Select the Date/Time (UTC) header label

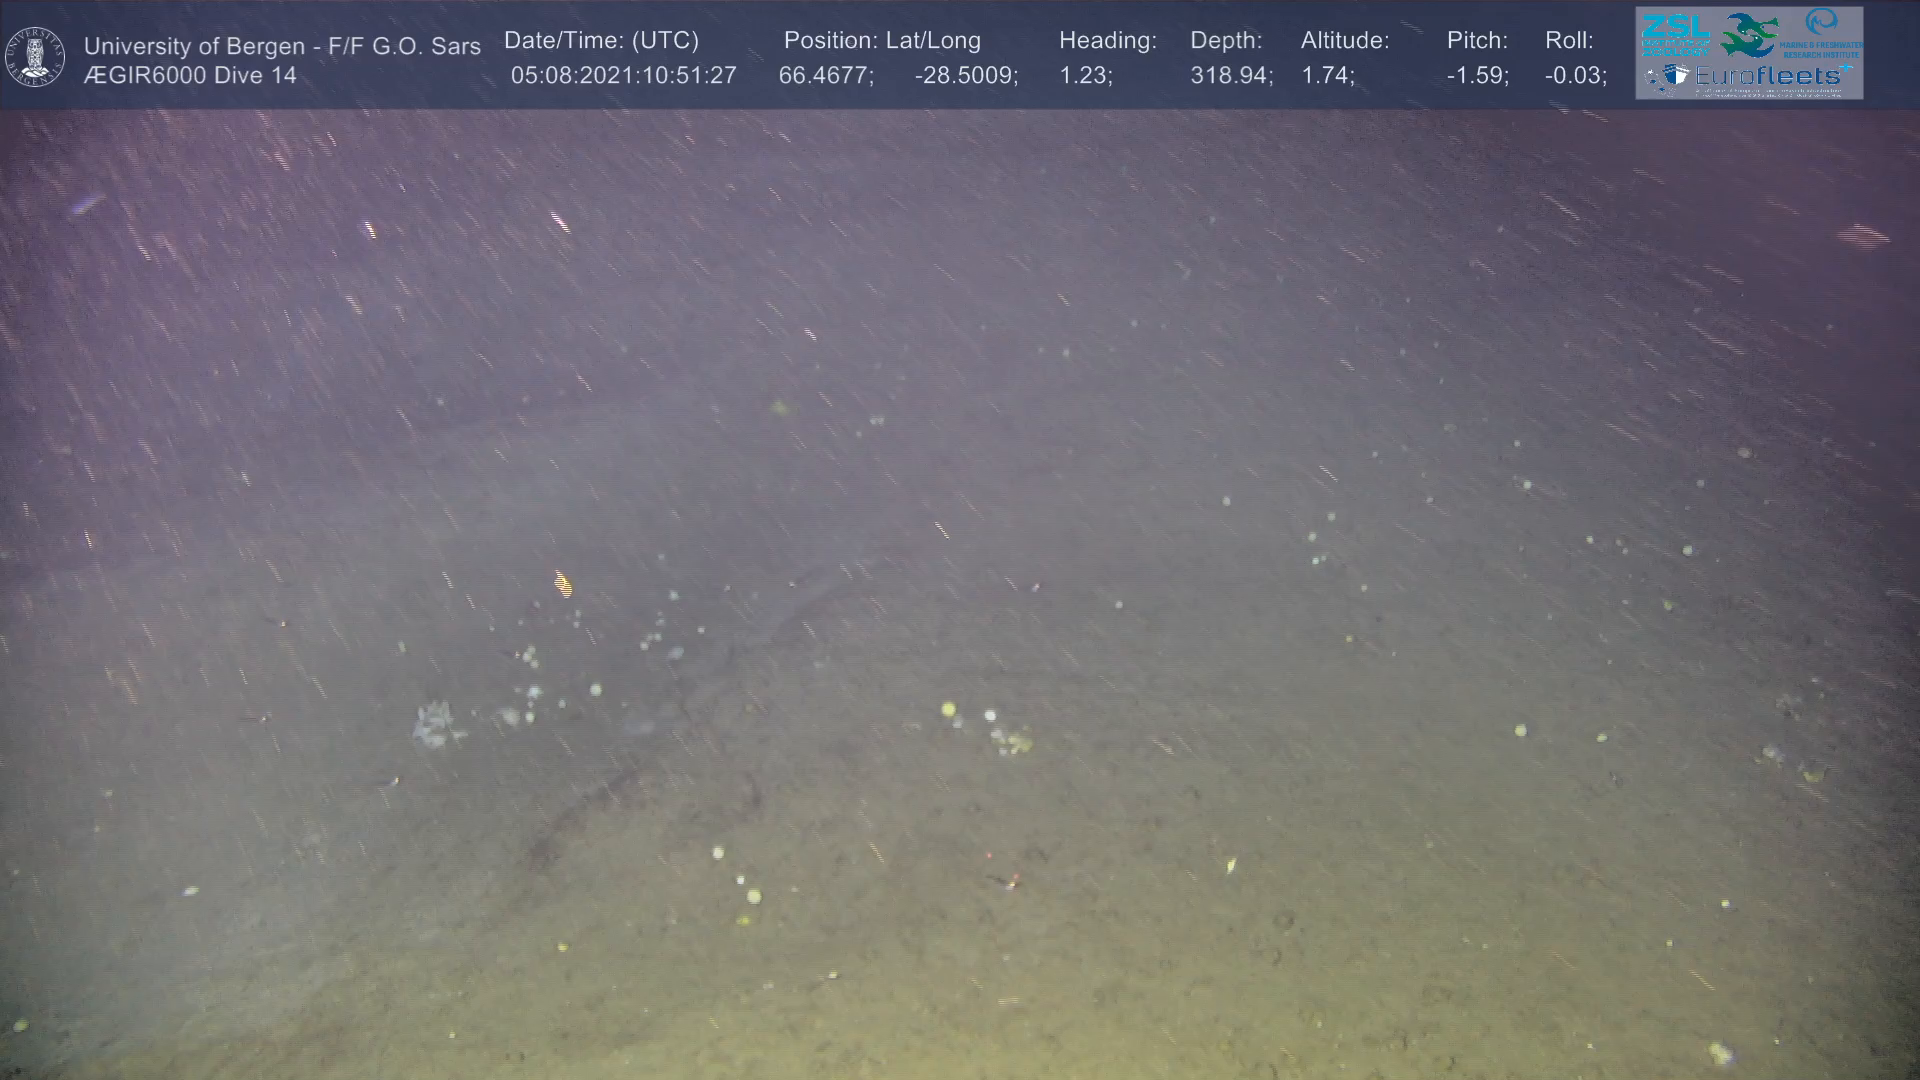point(601,41)
